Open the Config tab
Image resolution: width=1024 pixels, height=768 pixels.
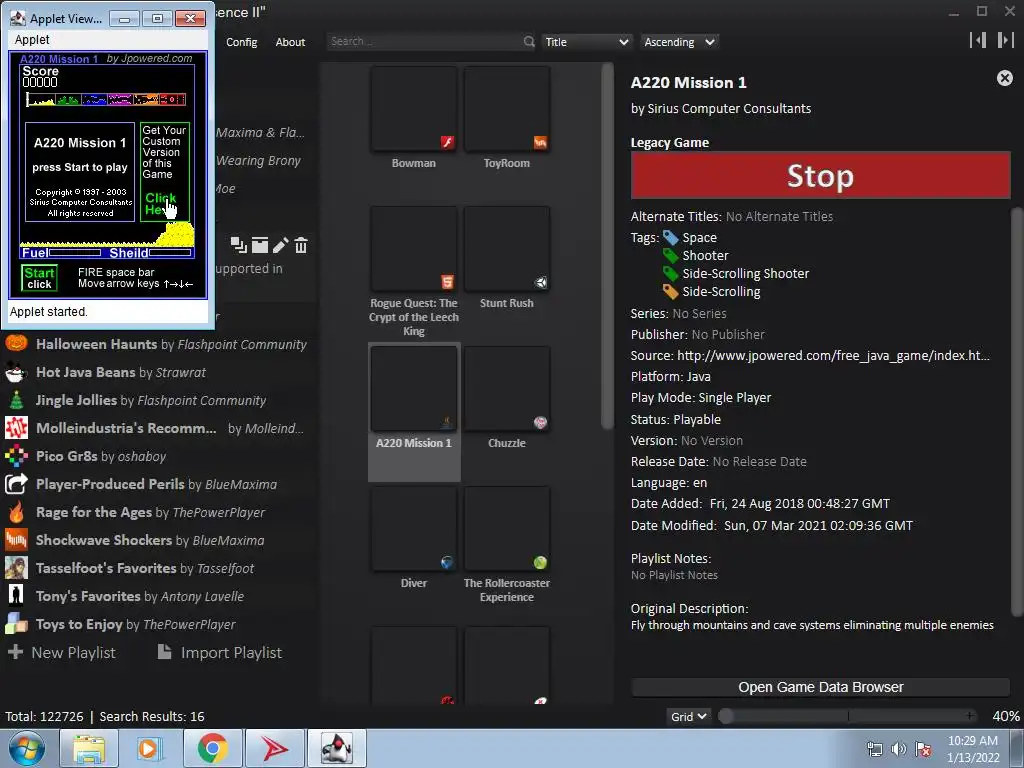[242, 42]
